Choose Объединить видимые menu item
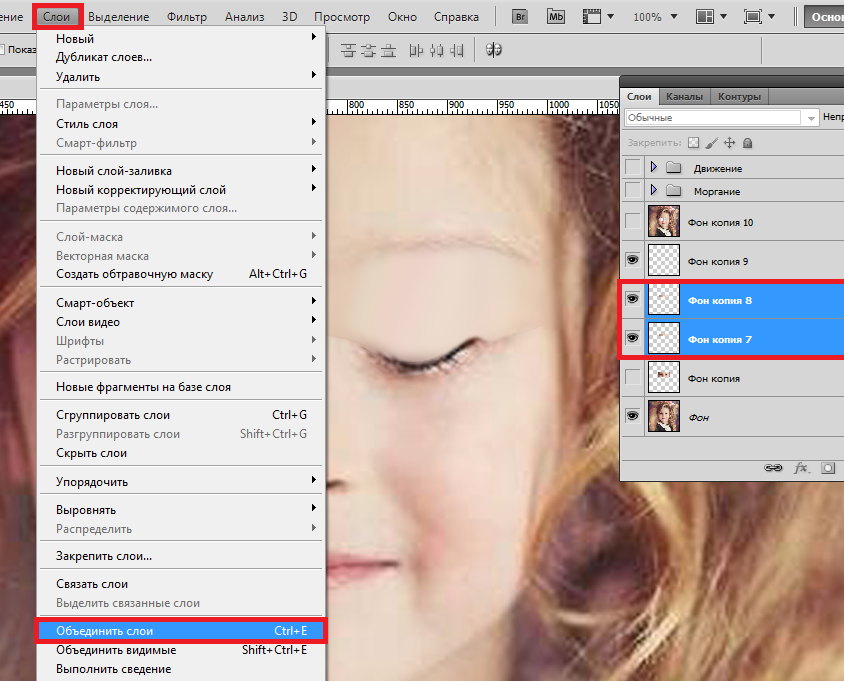 pyautogui.click(x=181, y=650)
